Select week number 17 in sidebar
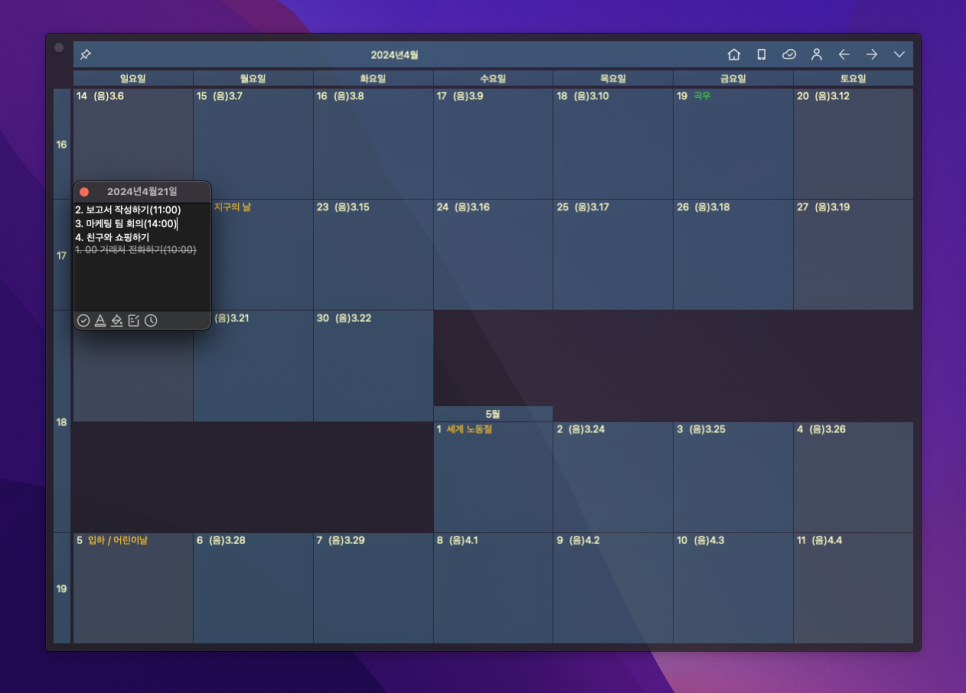 point(62,255)
